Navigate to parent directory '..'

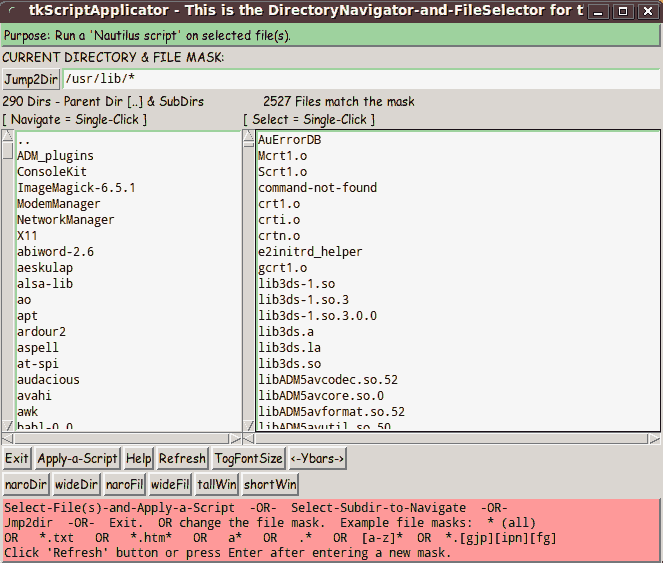pyautogui.click(x=24, y=140)
